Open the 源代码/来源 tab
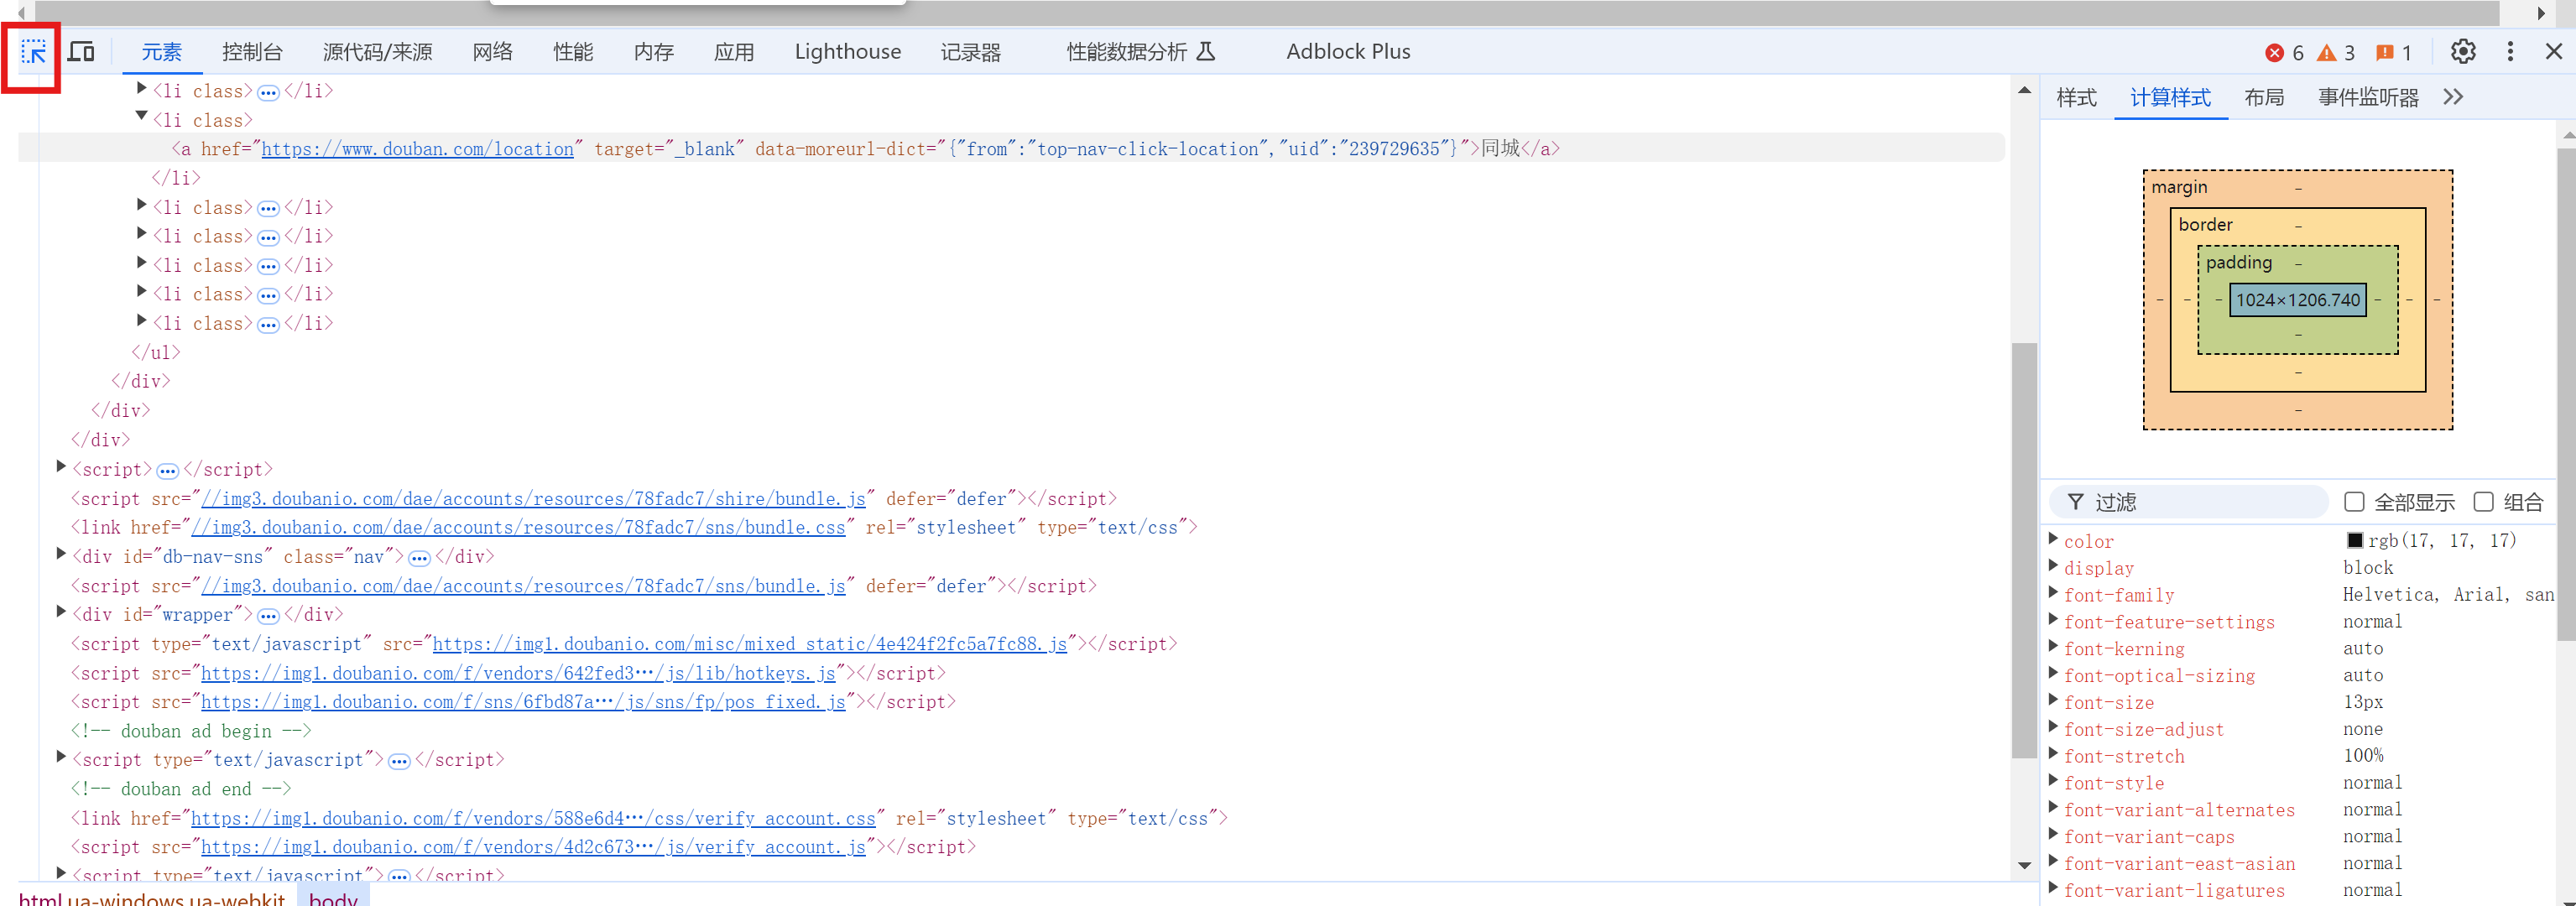The image size is (2576, 906). [x=377, y=52]
